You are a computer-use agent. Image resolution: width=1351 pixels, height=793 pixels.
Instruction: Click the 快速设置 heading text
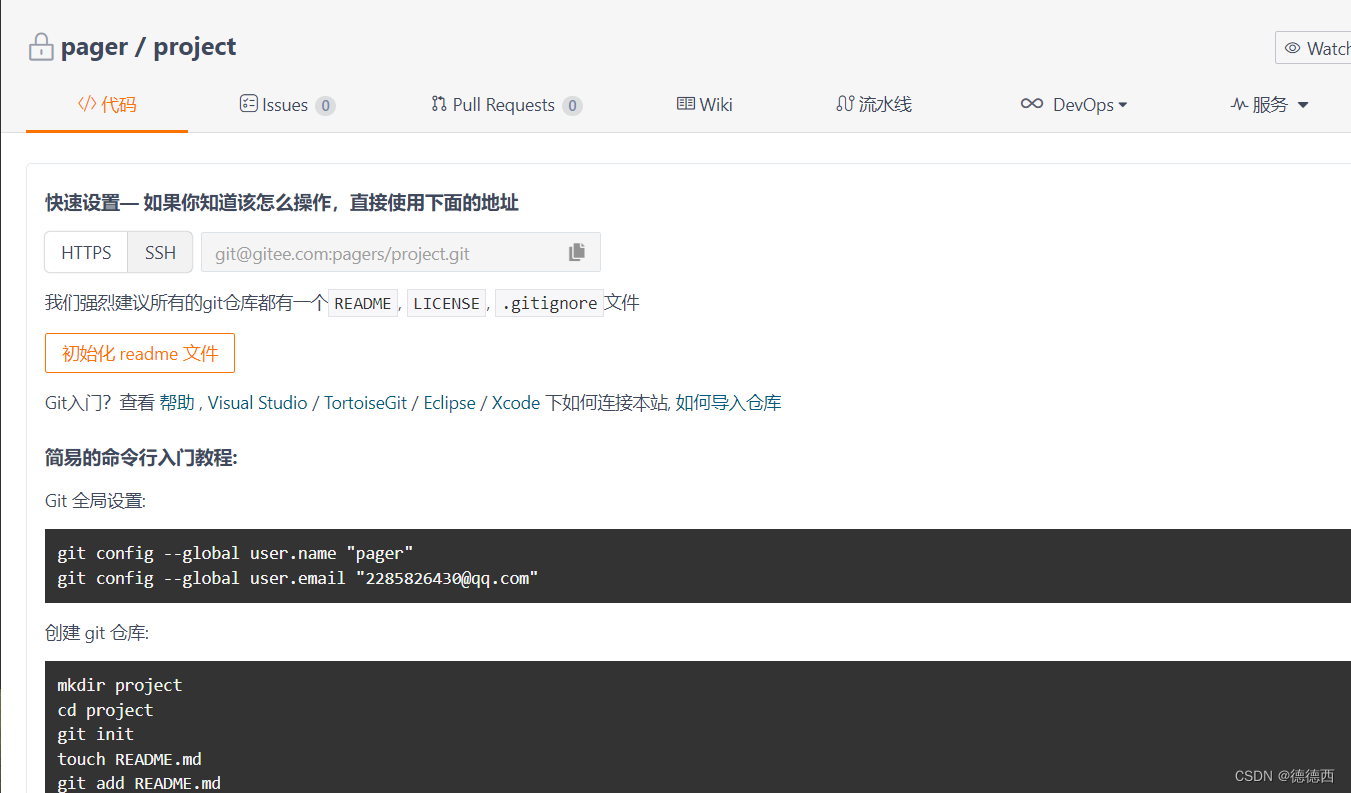(x=282, y=203)
